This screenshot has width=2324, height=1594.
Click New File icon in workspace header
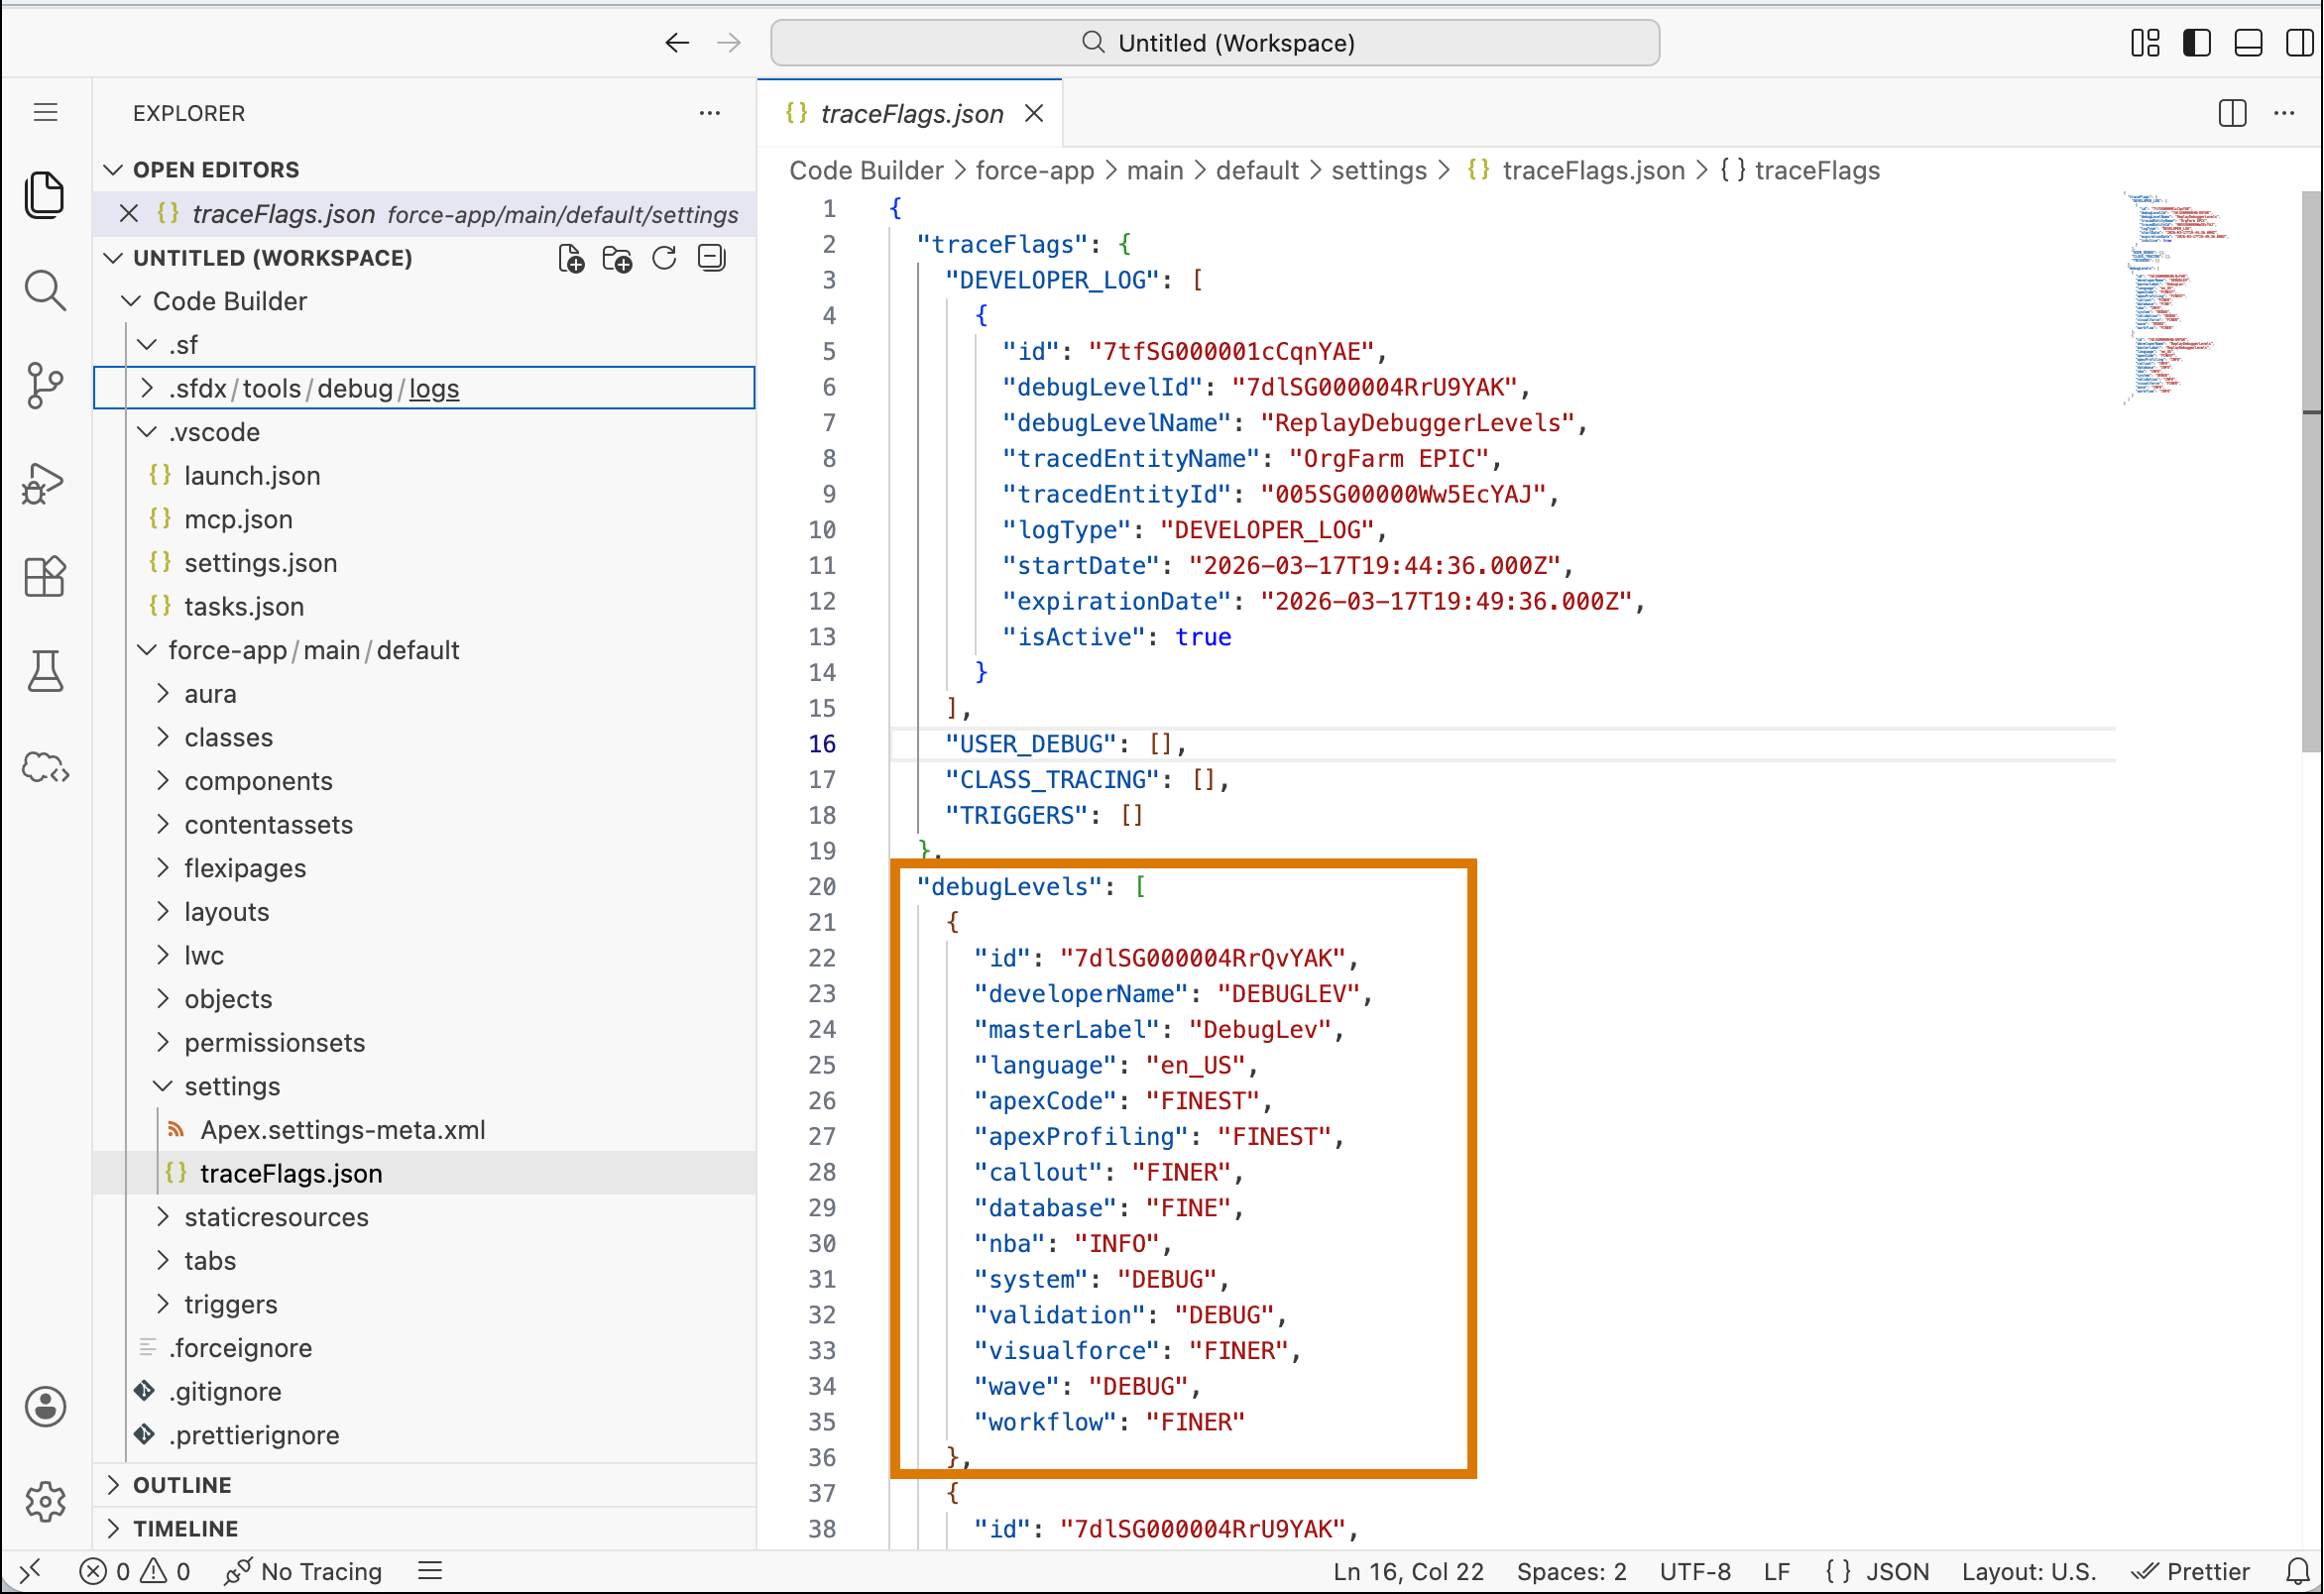pyautogui.click(x=571, y=259)
